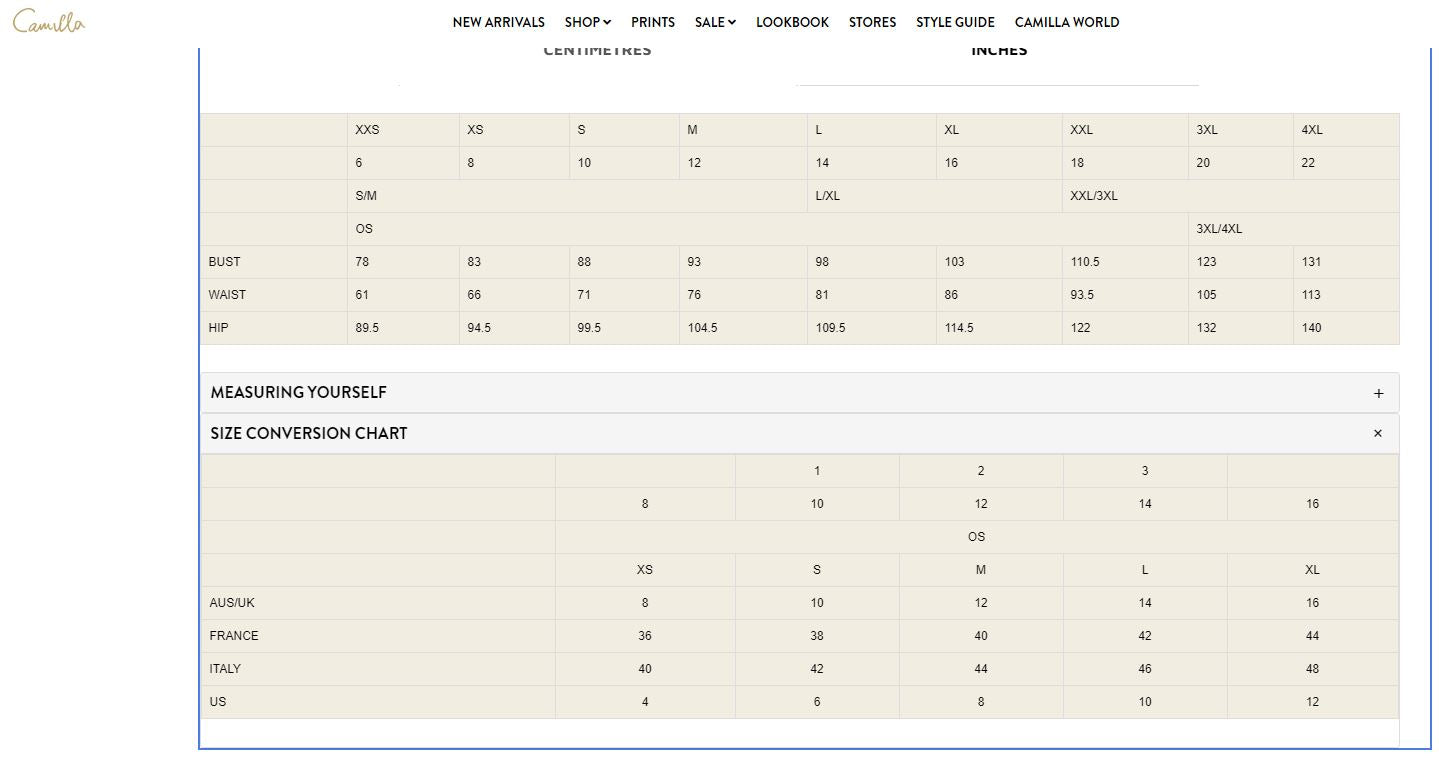The width and height of the screenshot is (1439, 761).
Task: Open the SALE dropdown menu
Action: coord(715,22)
